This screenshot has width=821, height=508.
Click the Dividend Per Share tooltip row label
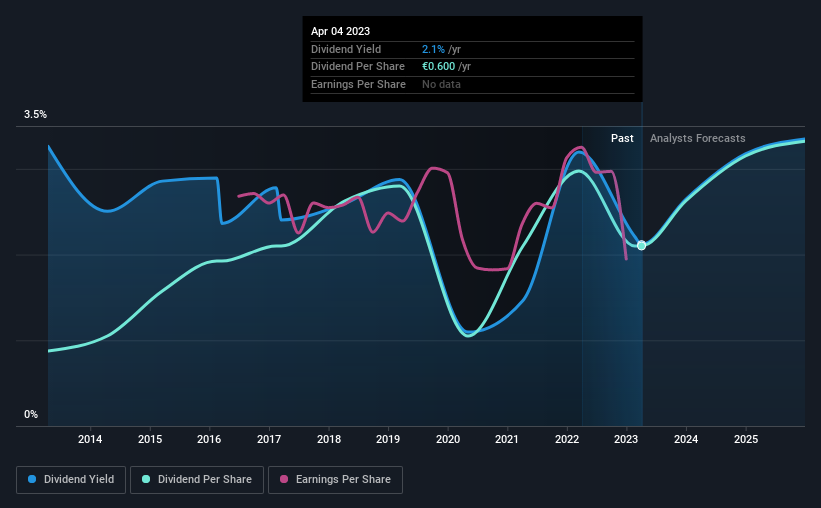tap(358, 67)
